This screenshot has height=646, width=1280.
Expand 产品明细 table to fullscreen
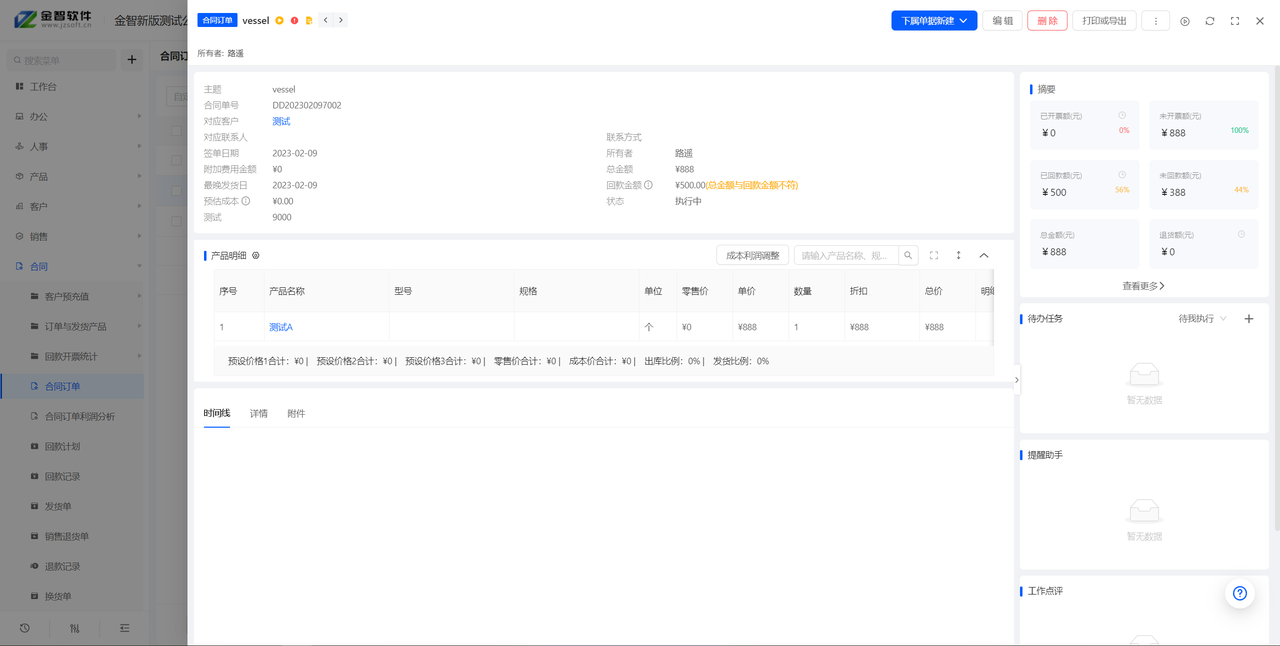click(x=934, y=256)
